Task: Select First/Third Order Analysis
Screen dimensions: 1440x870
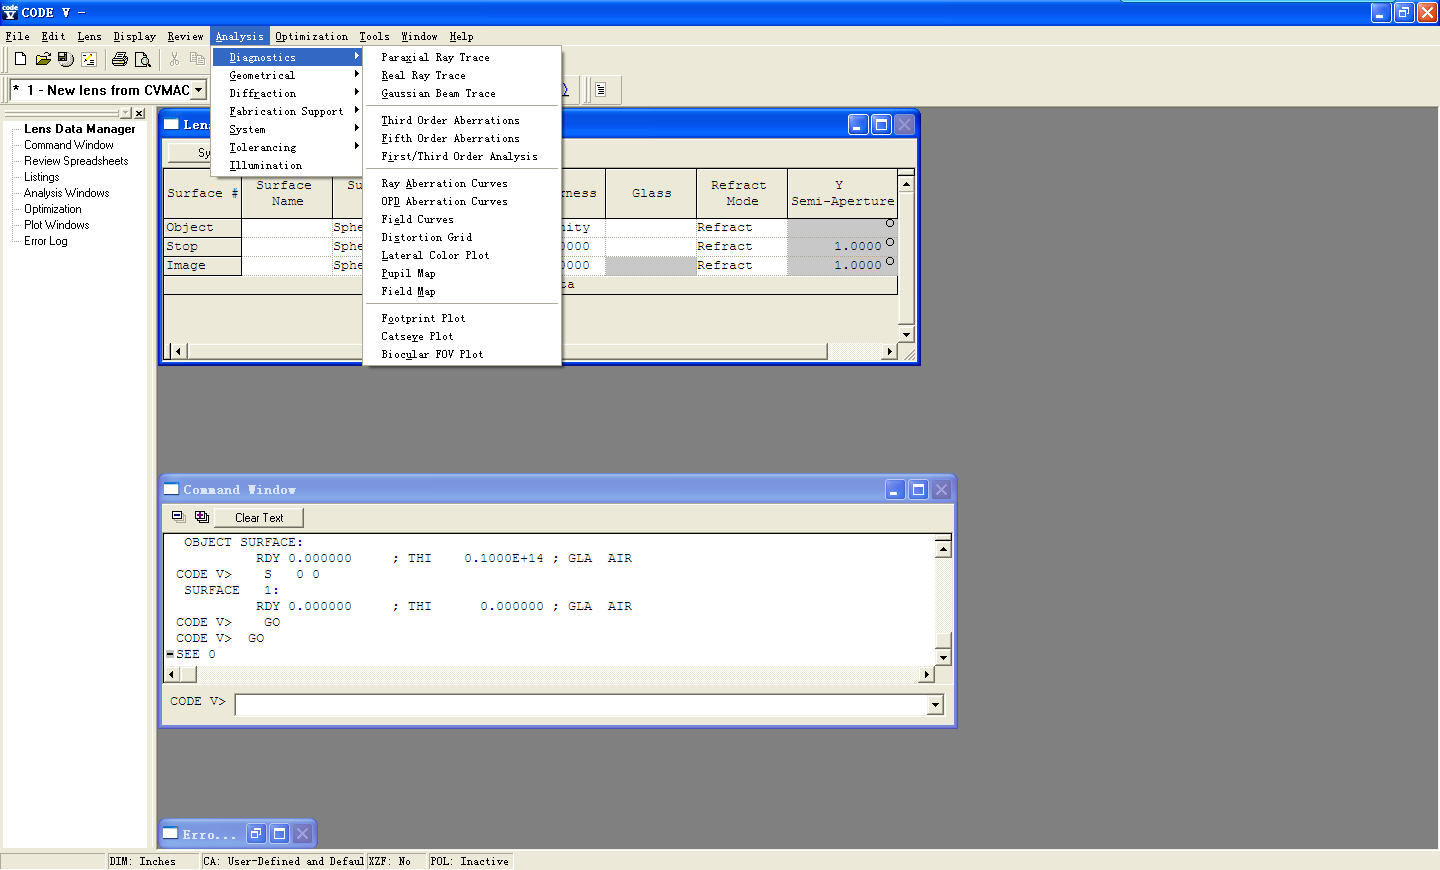Action: tap(462, 156)
